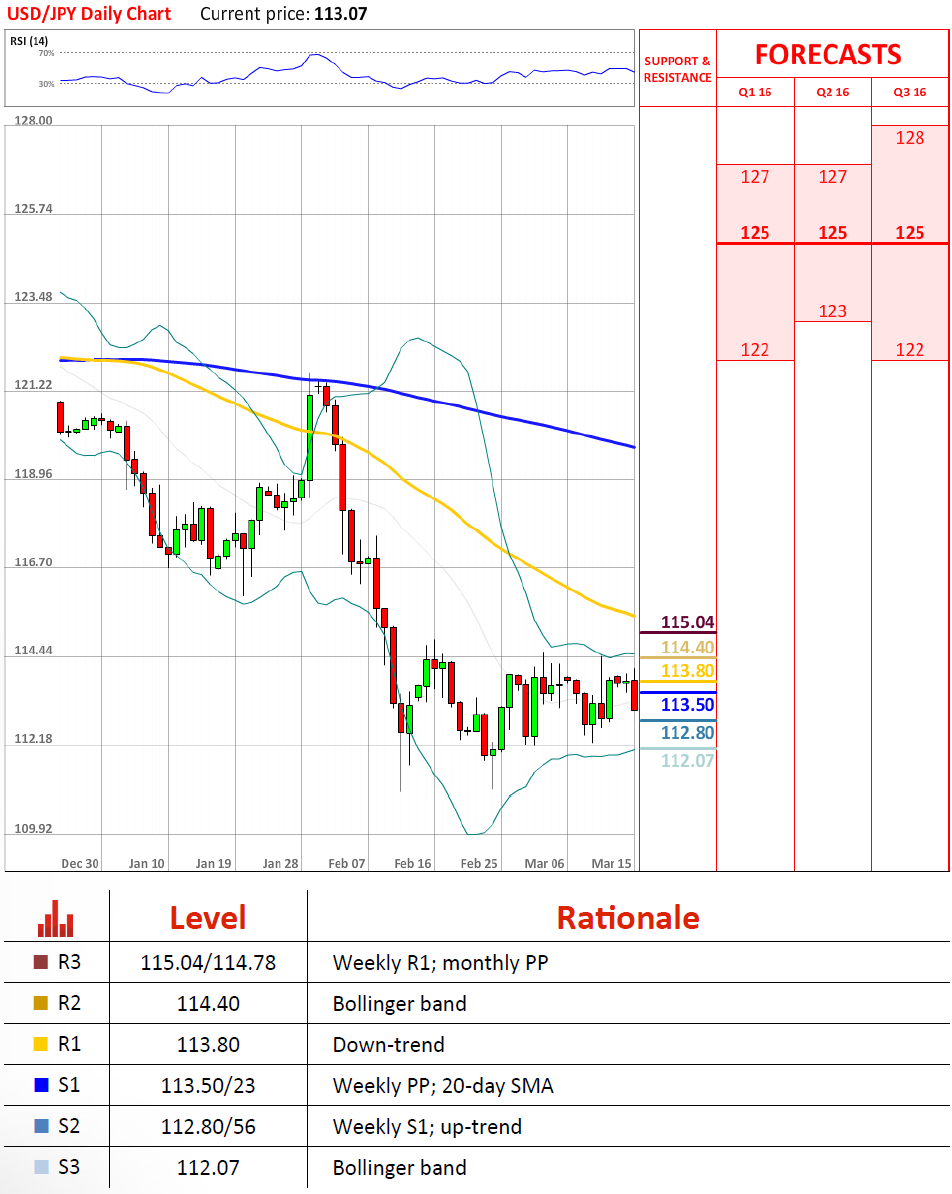The image size is (952, 1194).
Task: Click the 128.00 price axis label
Action: pos(34,120)
